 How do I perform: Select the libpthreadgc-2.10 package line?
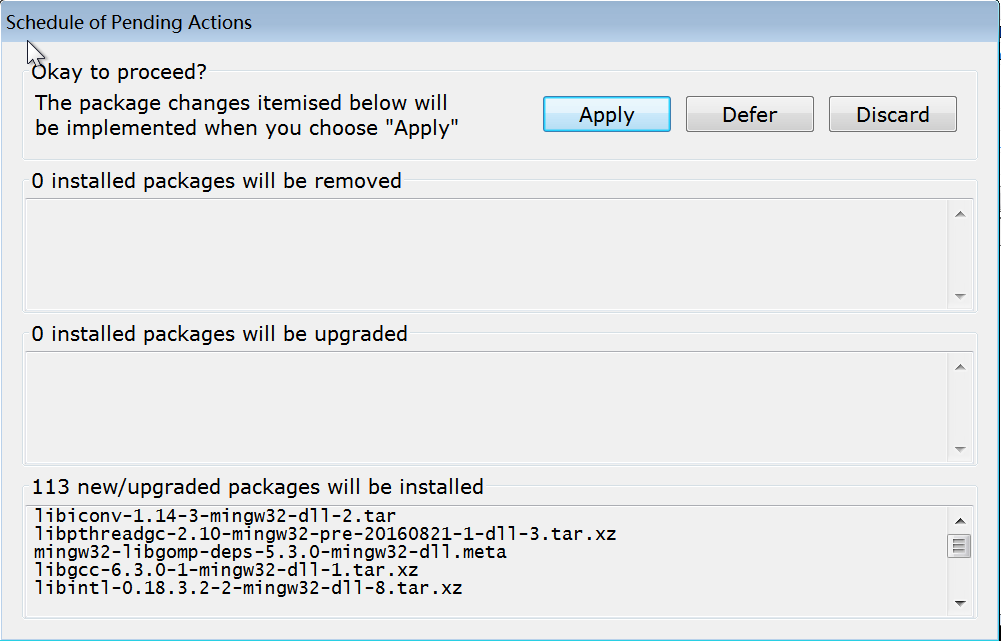324,534
